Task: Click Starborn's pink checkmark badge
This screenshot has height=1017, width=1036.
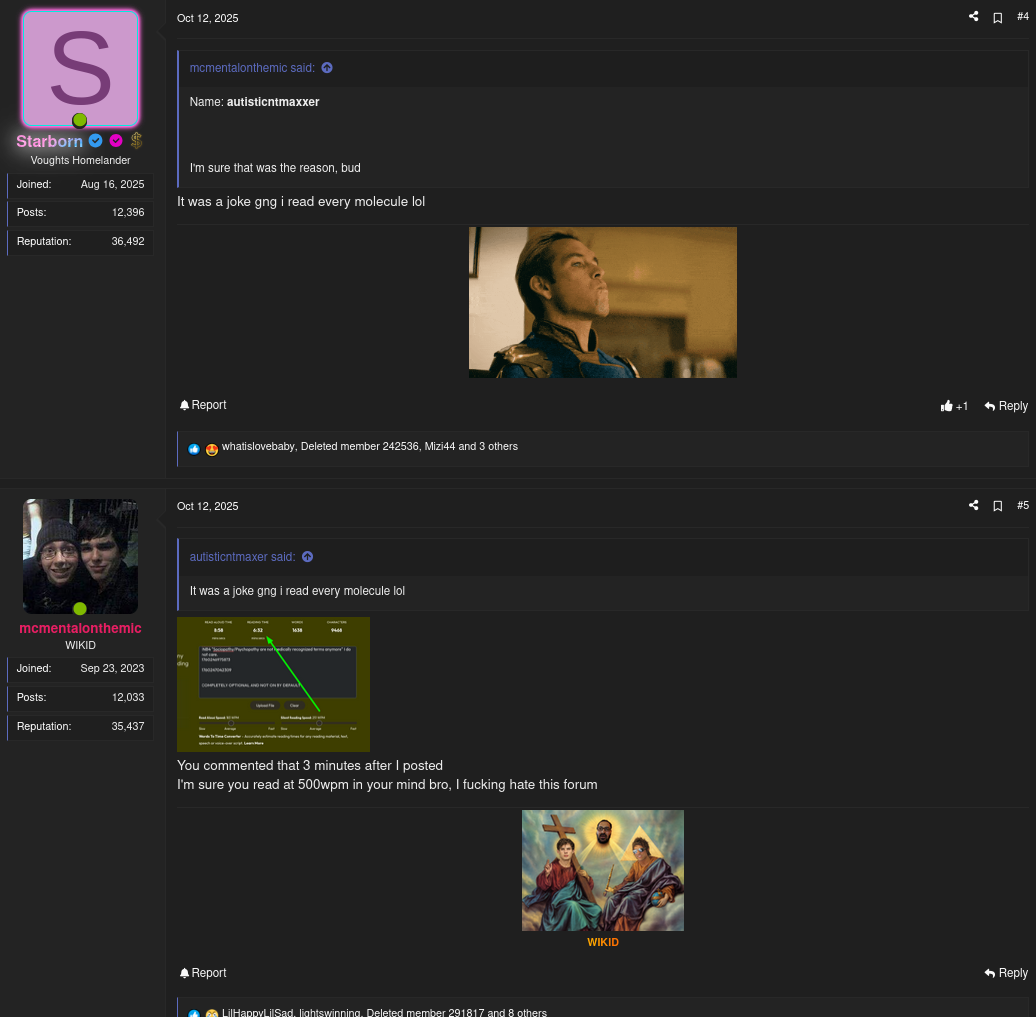Action: point(116,141)
